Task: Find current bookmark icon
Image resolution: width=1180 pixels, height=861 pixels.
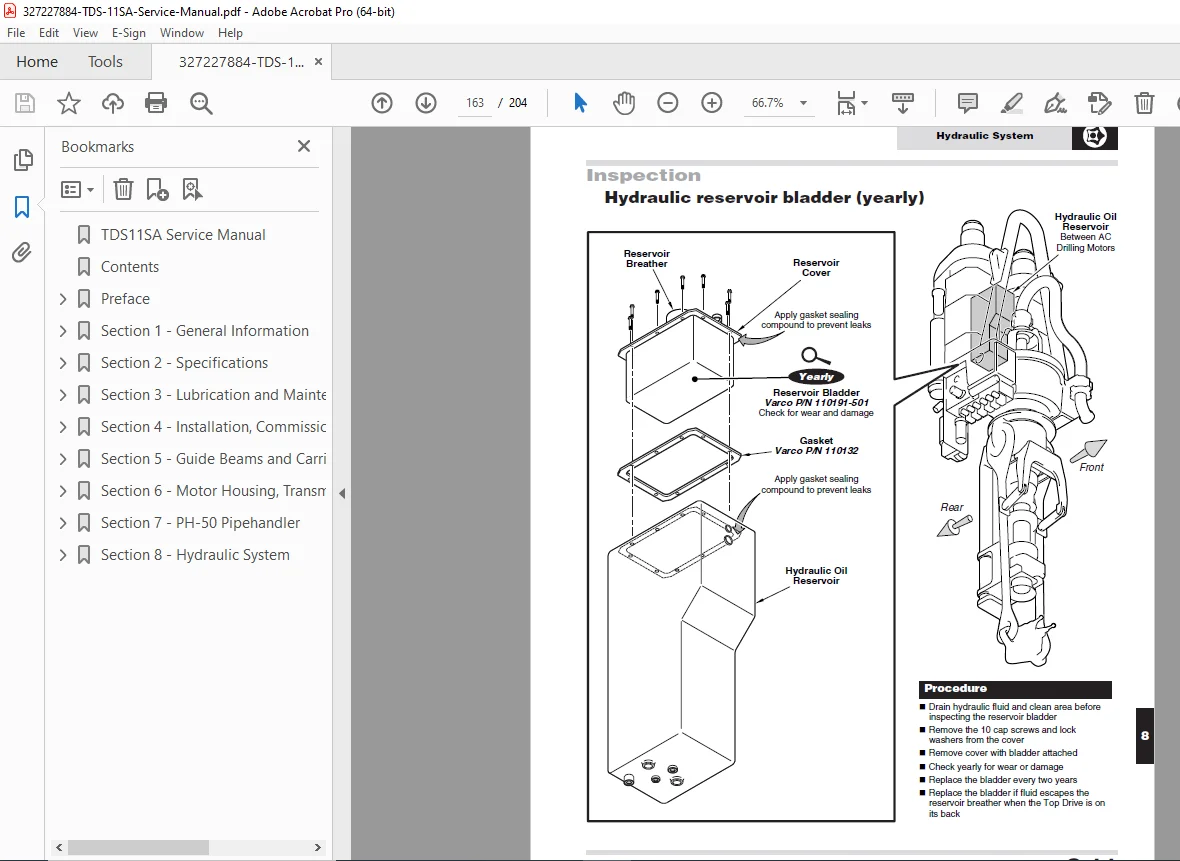Action: (x=192, y=189)
